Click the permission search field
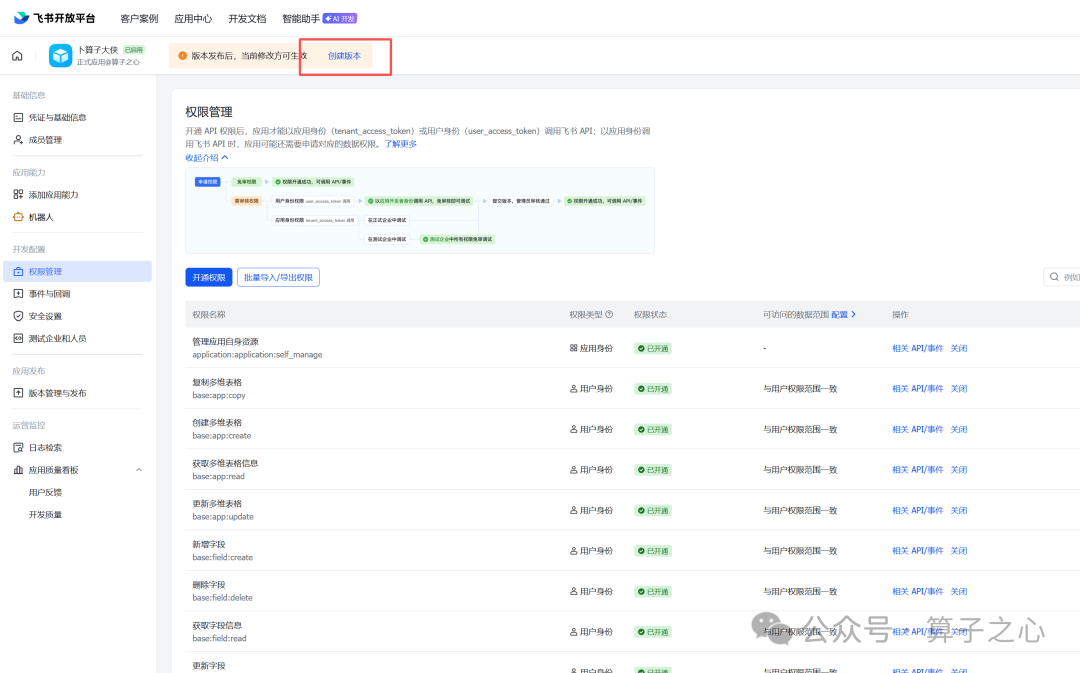1080x673 pixels. [x=1061, y=277]
